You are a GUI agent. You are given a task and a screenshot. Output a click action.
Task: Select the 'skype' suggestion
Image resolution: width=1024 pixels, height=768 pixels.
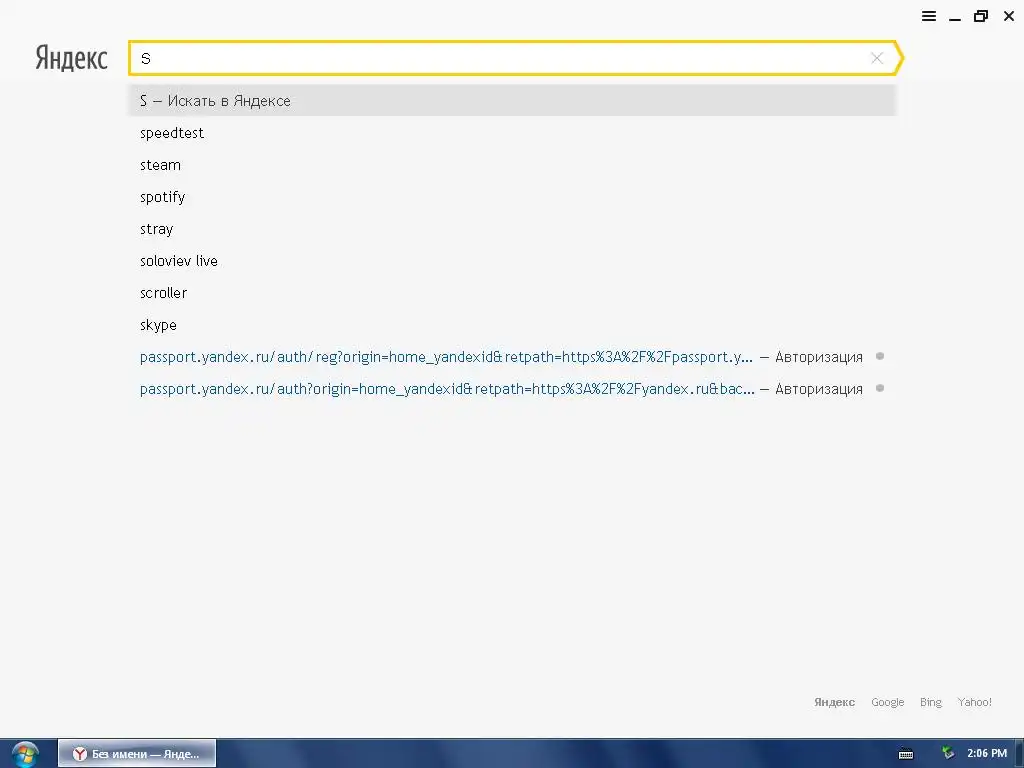158,325
